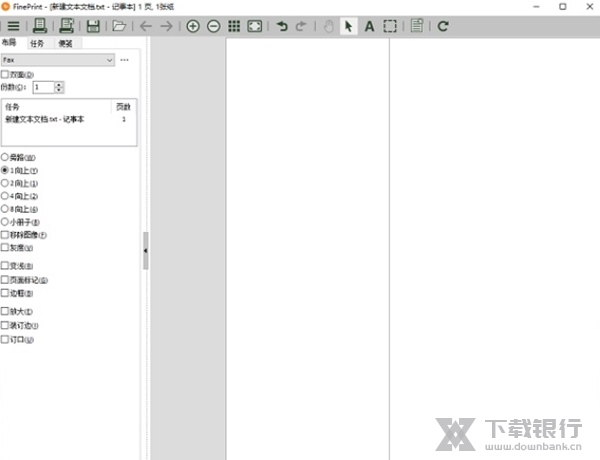
Task: Select the text tool letter A
Action: [x=369, y=26]
